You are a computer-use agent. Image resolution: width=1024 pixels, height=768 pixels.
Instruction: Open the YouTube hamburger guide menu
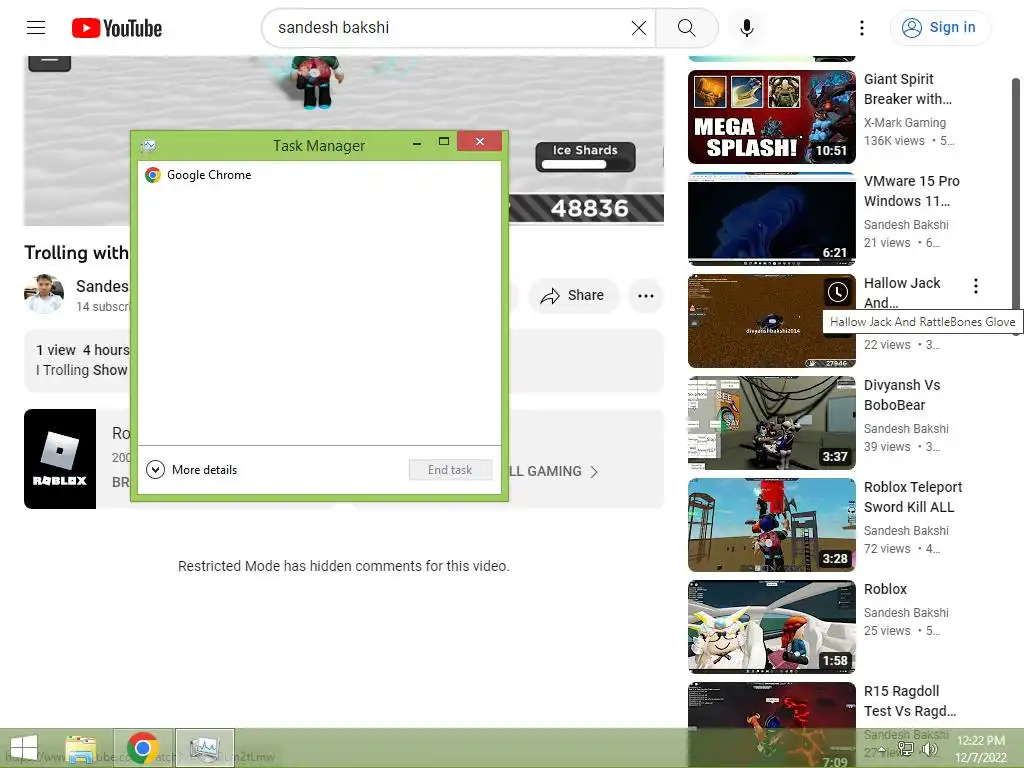coord(36,27)
